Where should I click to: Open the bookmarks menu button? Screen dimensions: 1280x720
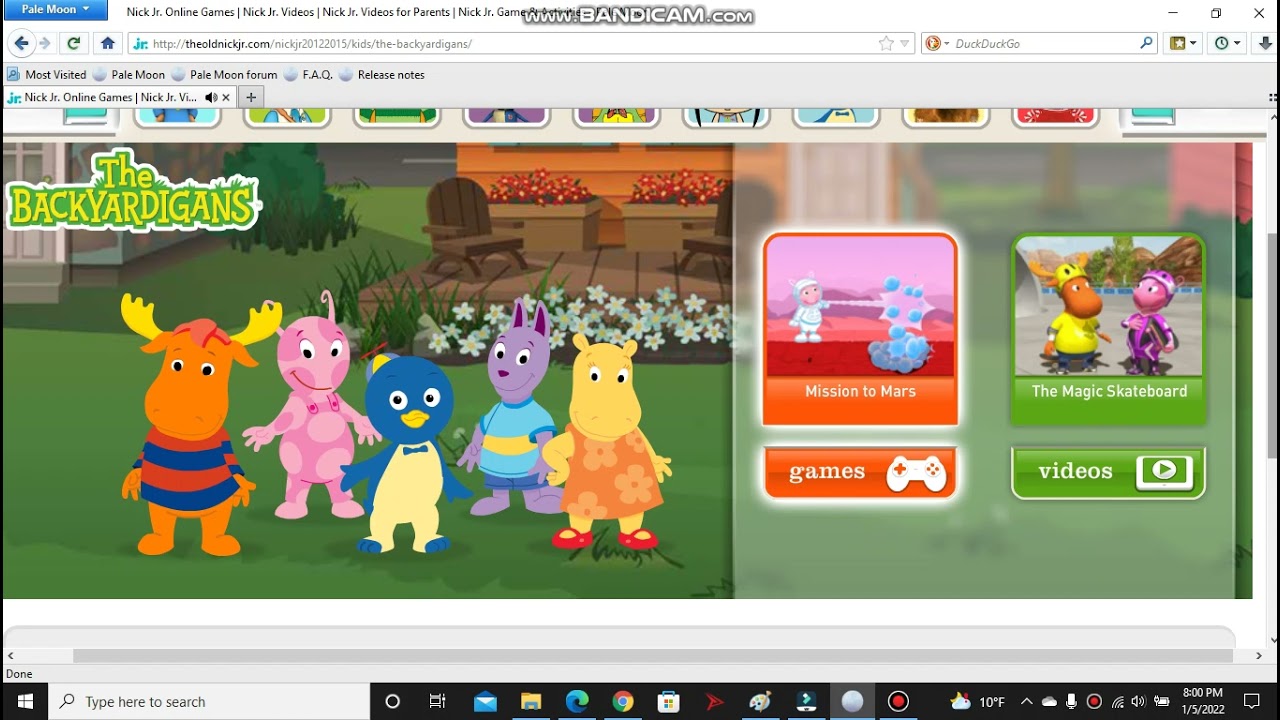(x=1183, y=43)
